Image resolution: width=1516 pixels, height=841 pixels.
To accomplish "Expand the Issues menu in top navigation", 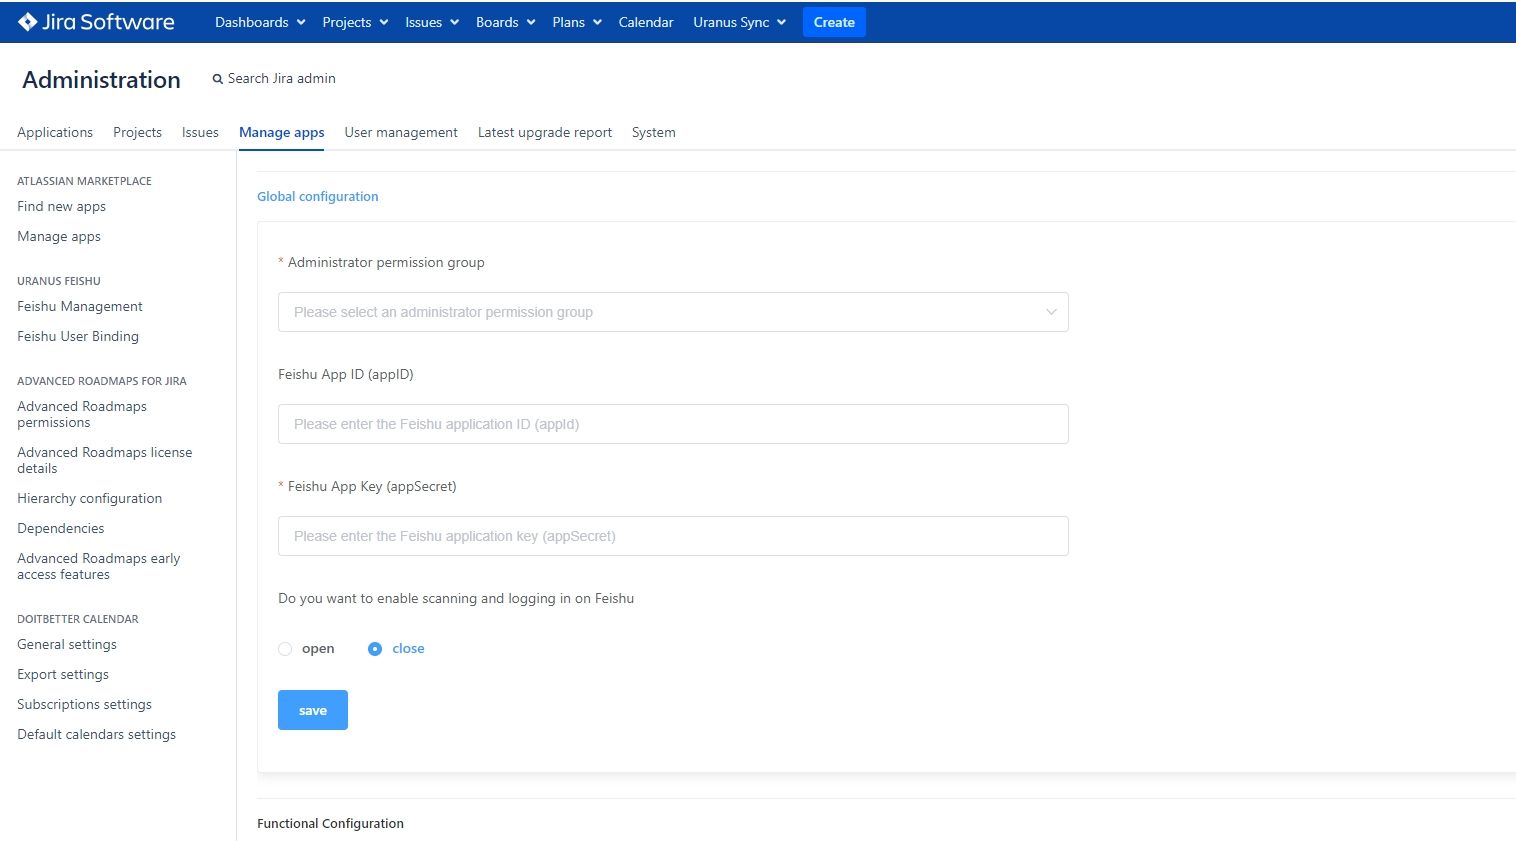I will pyautogui.click(x=432, y=22).
